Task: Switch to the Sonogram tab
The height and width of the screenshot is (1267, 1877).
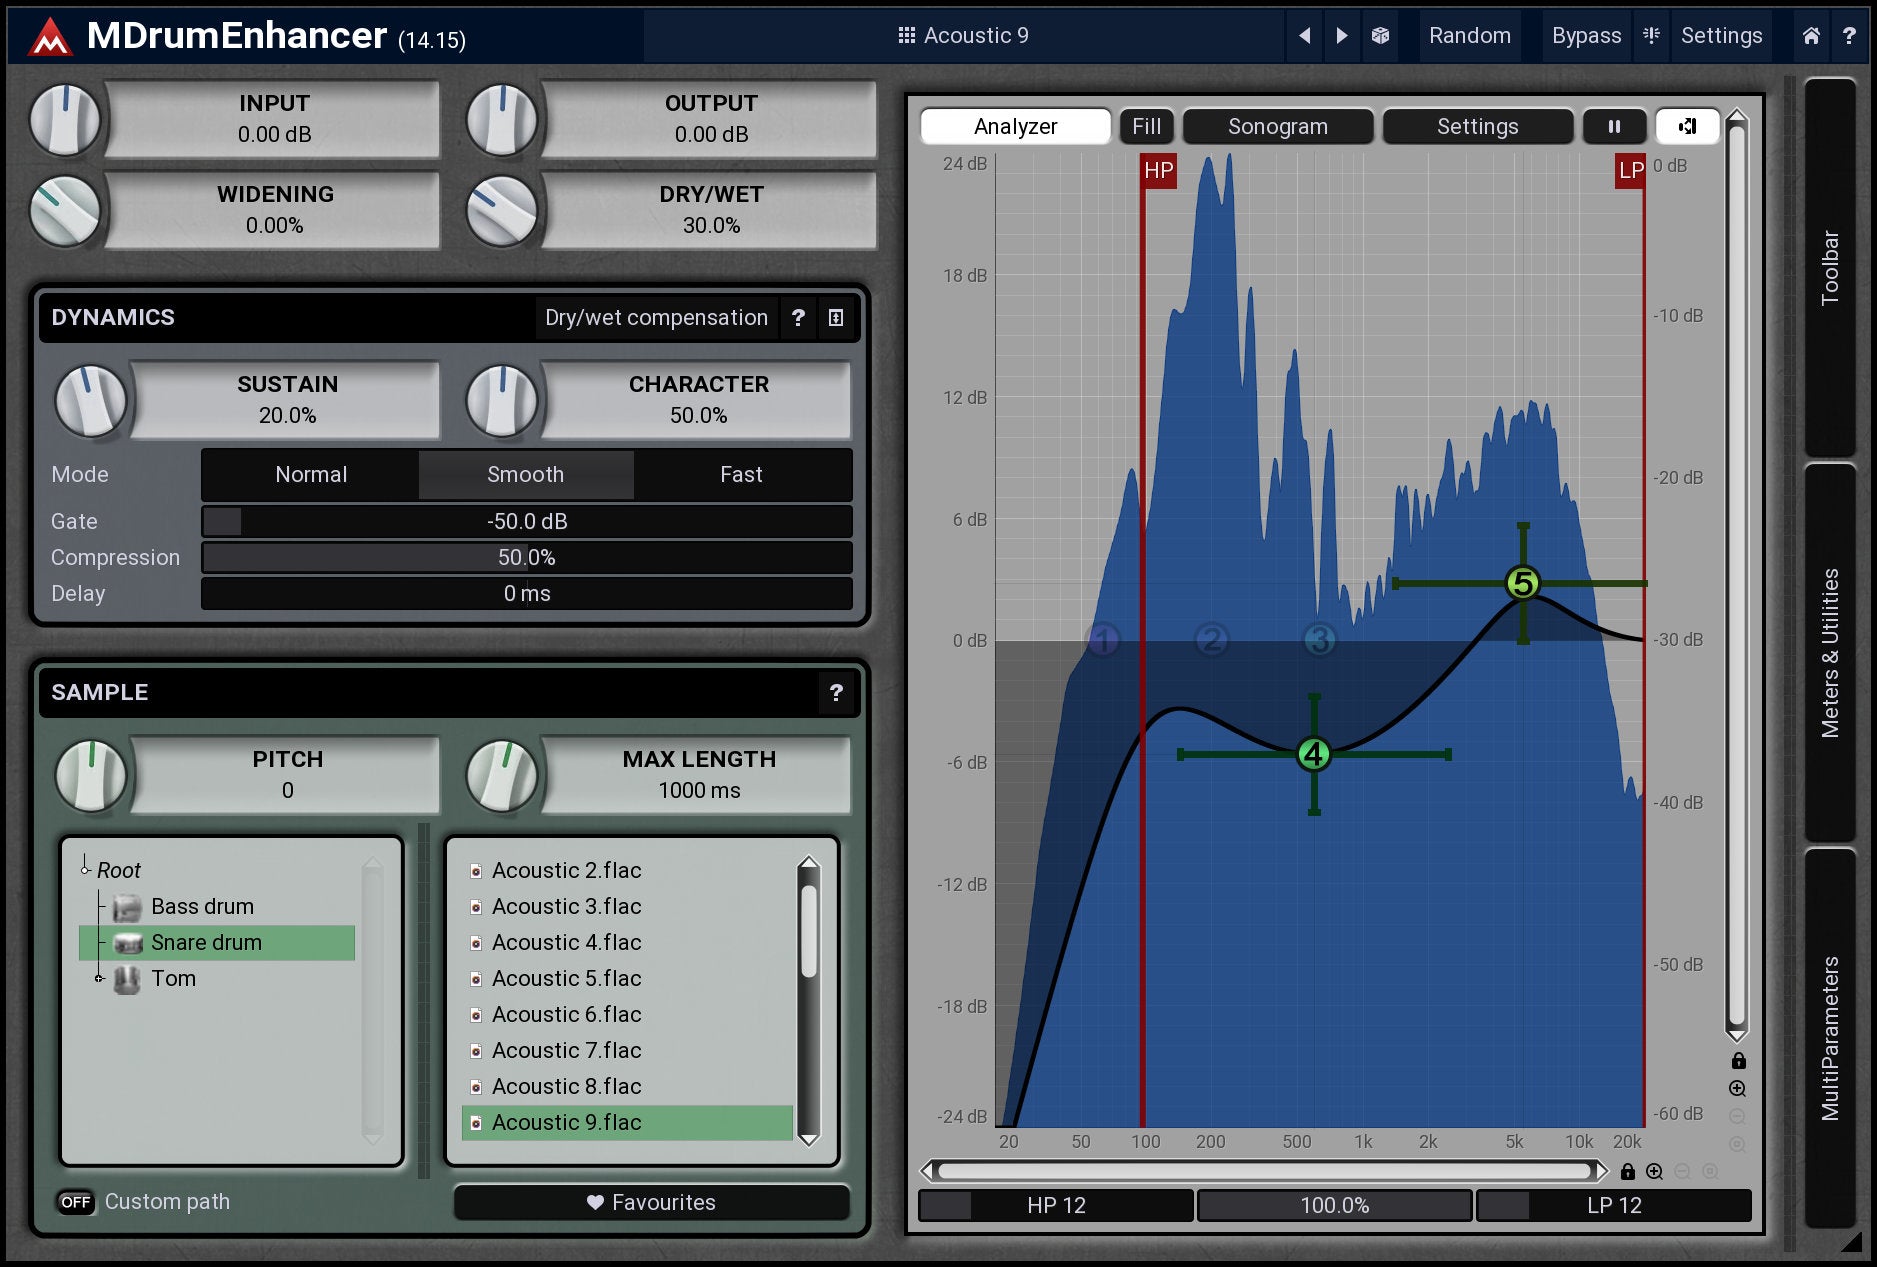Action: point(1277,127)
